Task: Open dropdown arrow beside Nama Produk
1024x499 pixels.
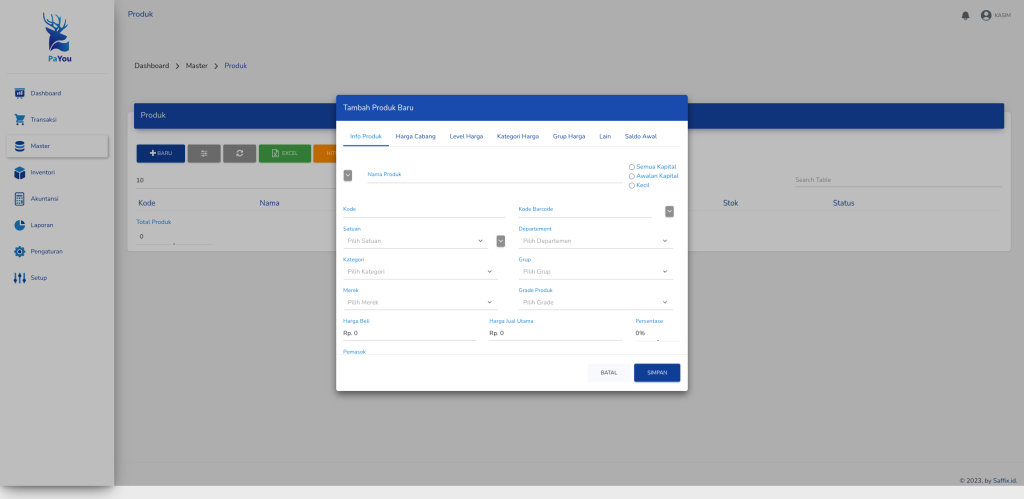Action: 347,175
